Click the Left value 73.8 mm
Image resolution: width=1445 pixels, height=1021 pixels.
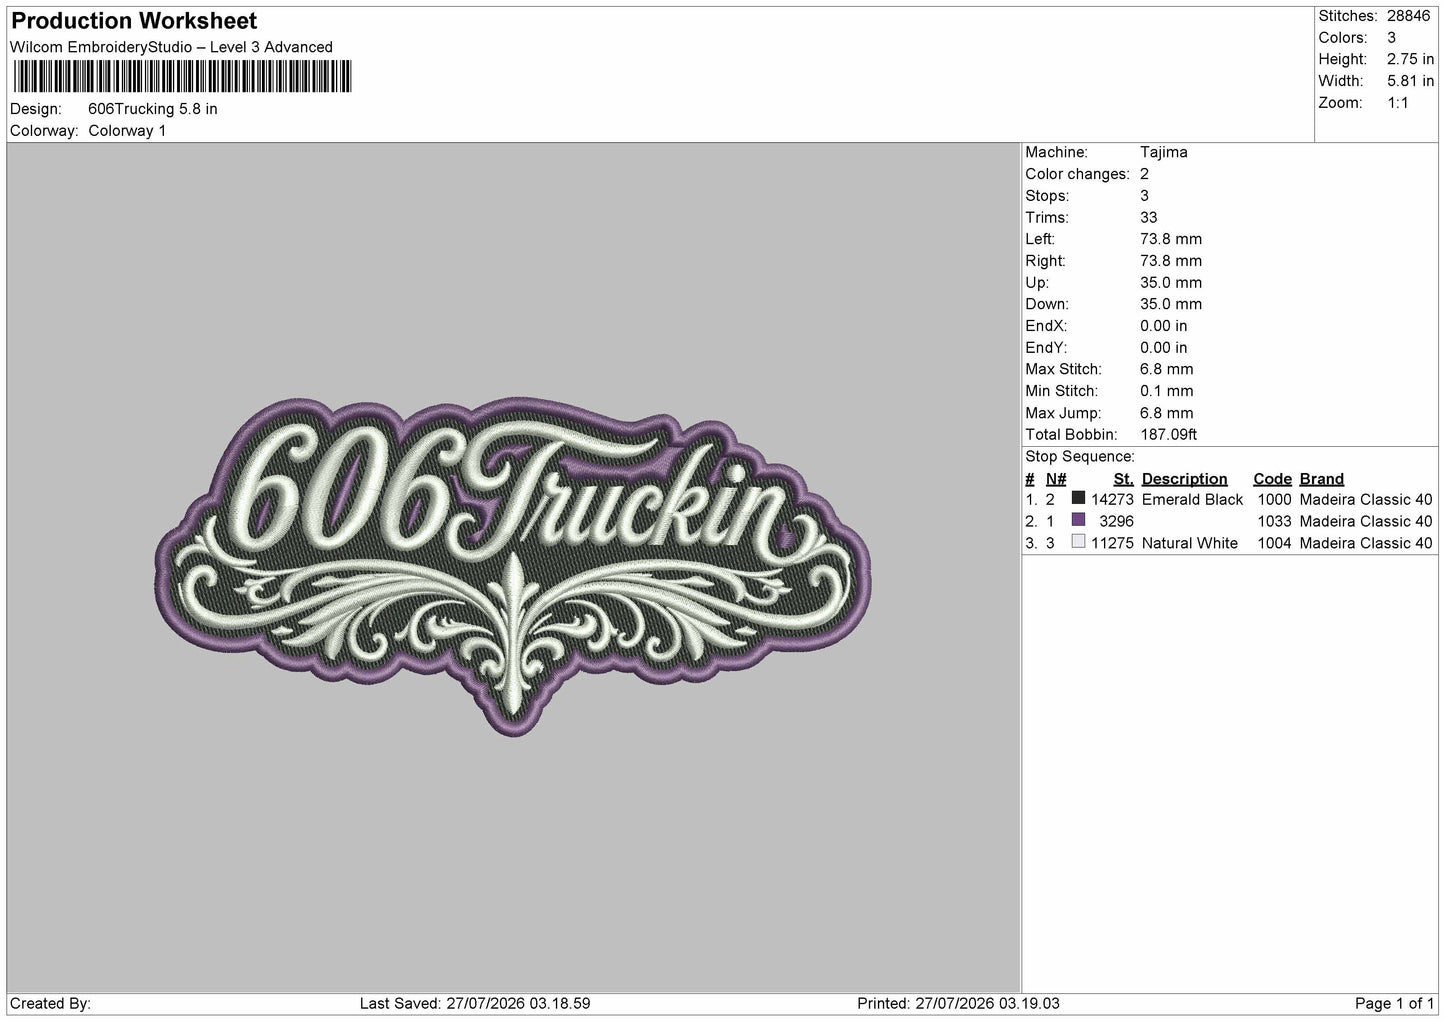1171,240
